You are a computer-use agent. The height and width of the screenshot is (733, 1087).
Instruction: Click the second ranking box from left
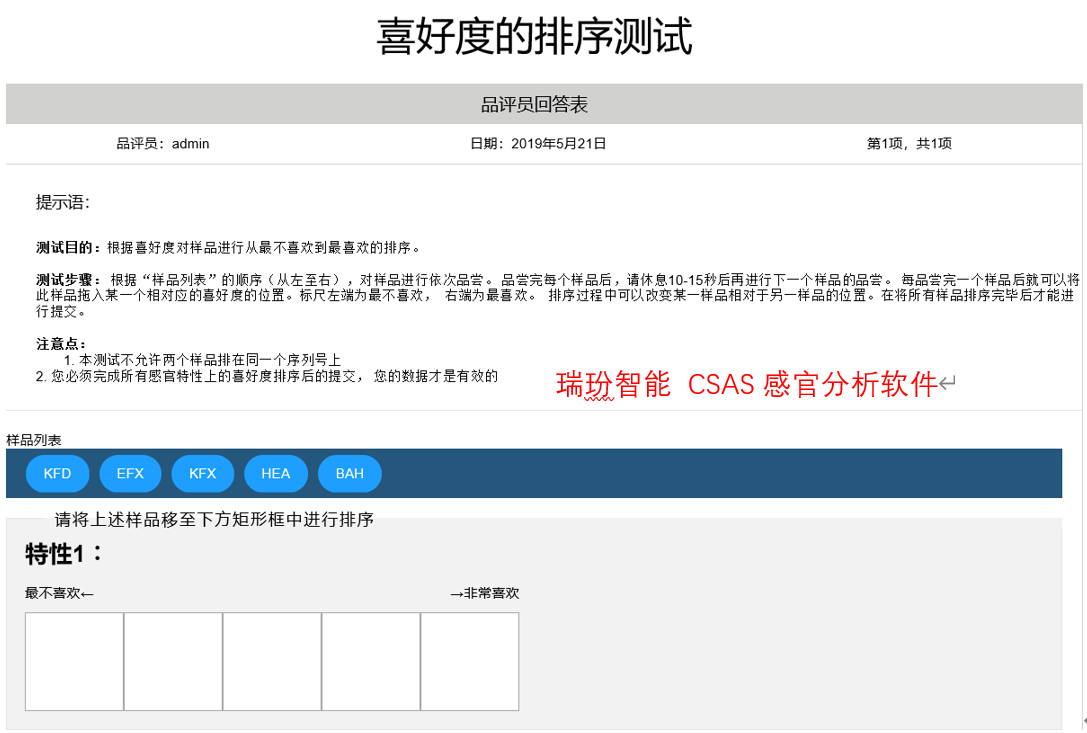click(173, 661)
